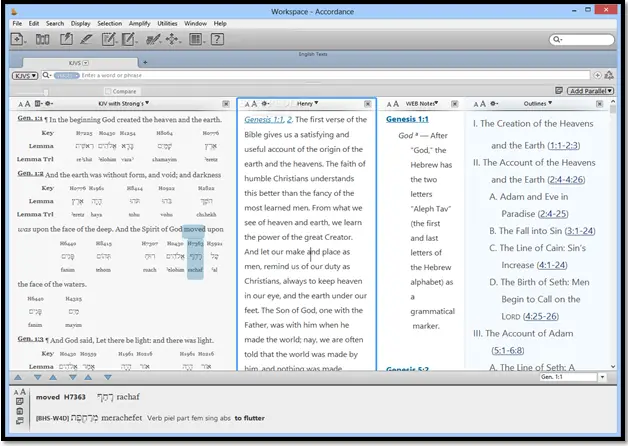Add a new workspace tab with plus
The height and width of the screenshot is (446, 628).
tap(145, 62)
